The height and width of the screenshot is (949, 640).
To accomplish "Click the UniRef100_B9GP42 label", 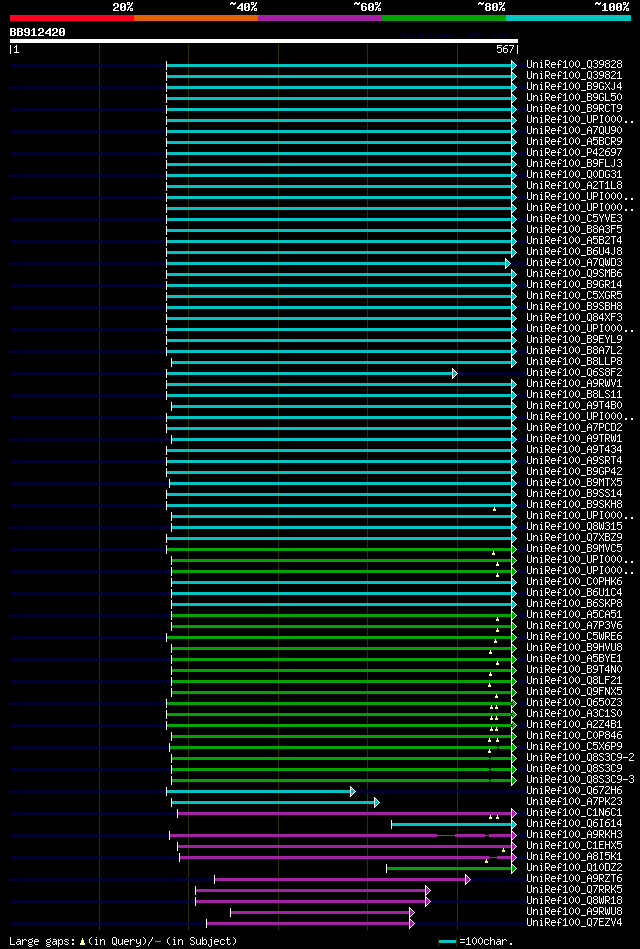I will [574, 471].
